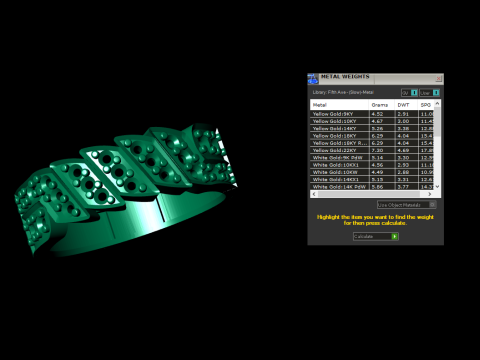The height and width of the screenshot is (360, 480).
Task: Sort by the Metal column header
Action: coord(339,105)
